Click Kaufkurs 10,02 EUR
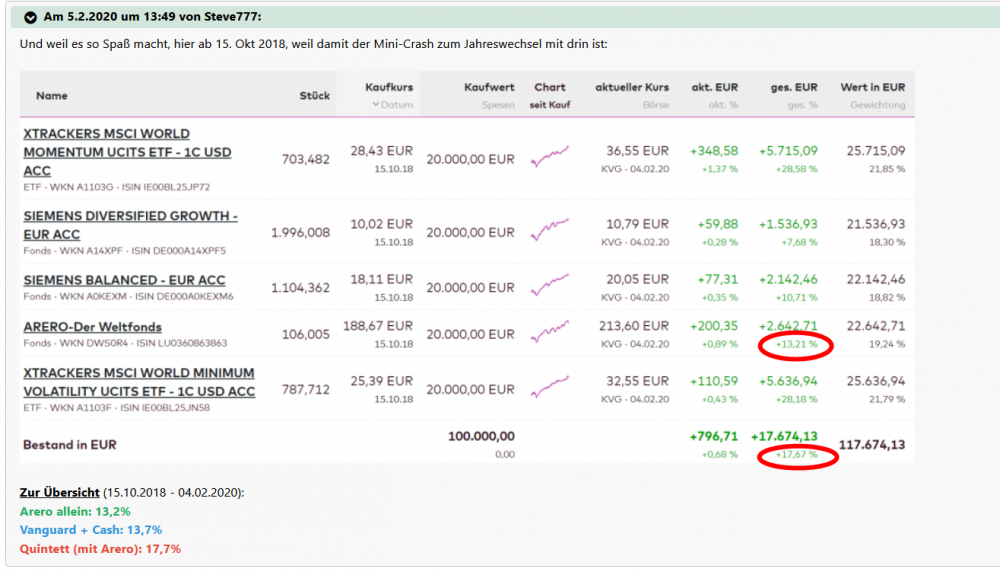1000x572 pixels. tap(381, 224)
